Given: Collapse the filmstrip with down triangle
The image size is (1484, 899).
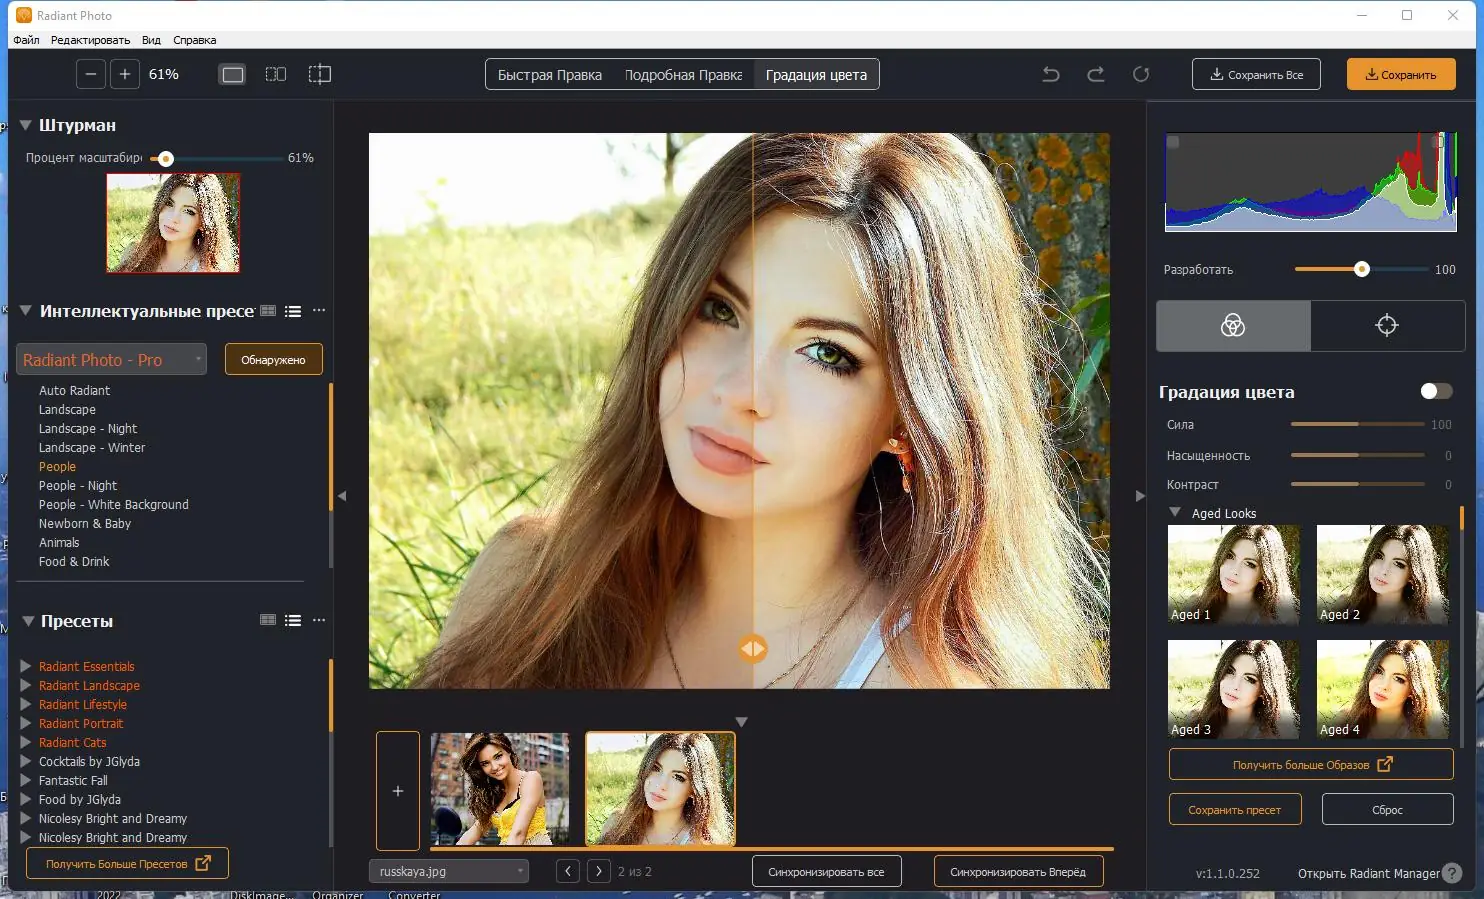Looking at the screenshot, I should (741, 722).
